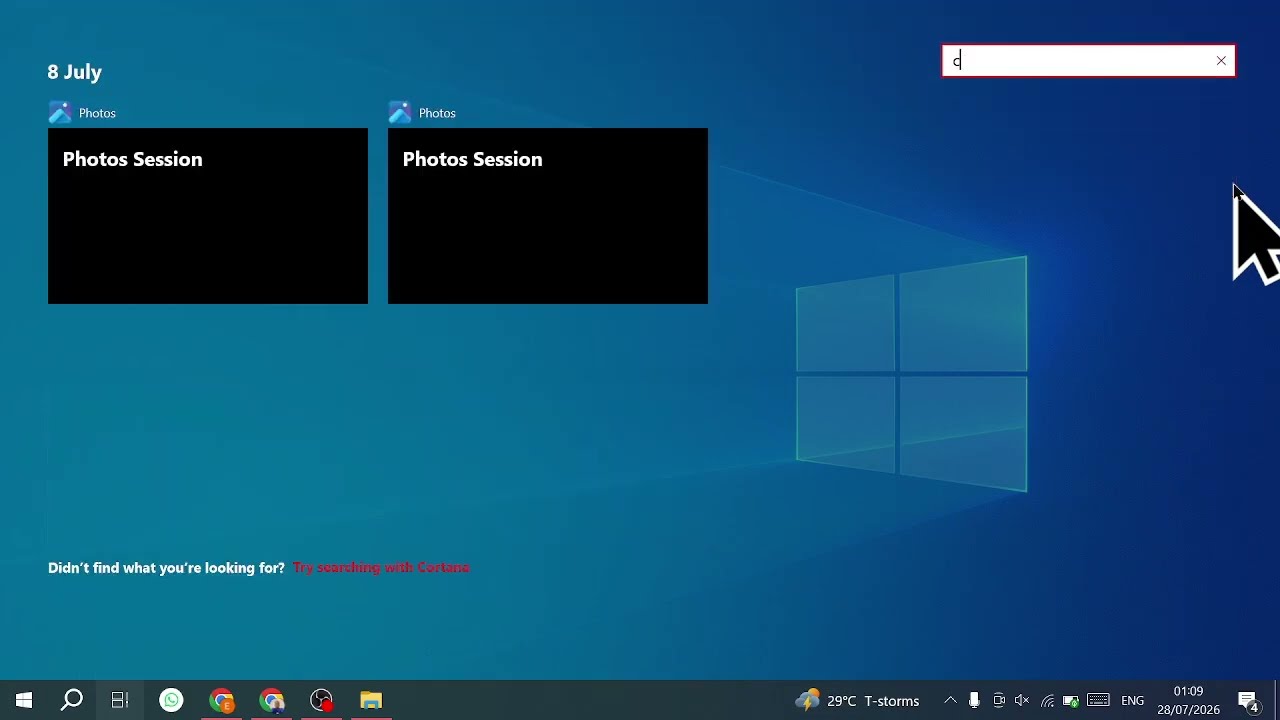This screenshot has width=1280, height=720.
Task: Click the camera Meet Now tray icon
Action: [x=998, y=700]
